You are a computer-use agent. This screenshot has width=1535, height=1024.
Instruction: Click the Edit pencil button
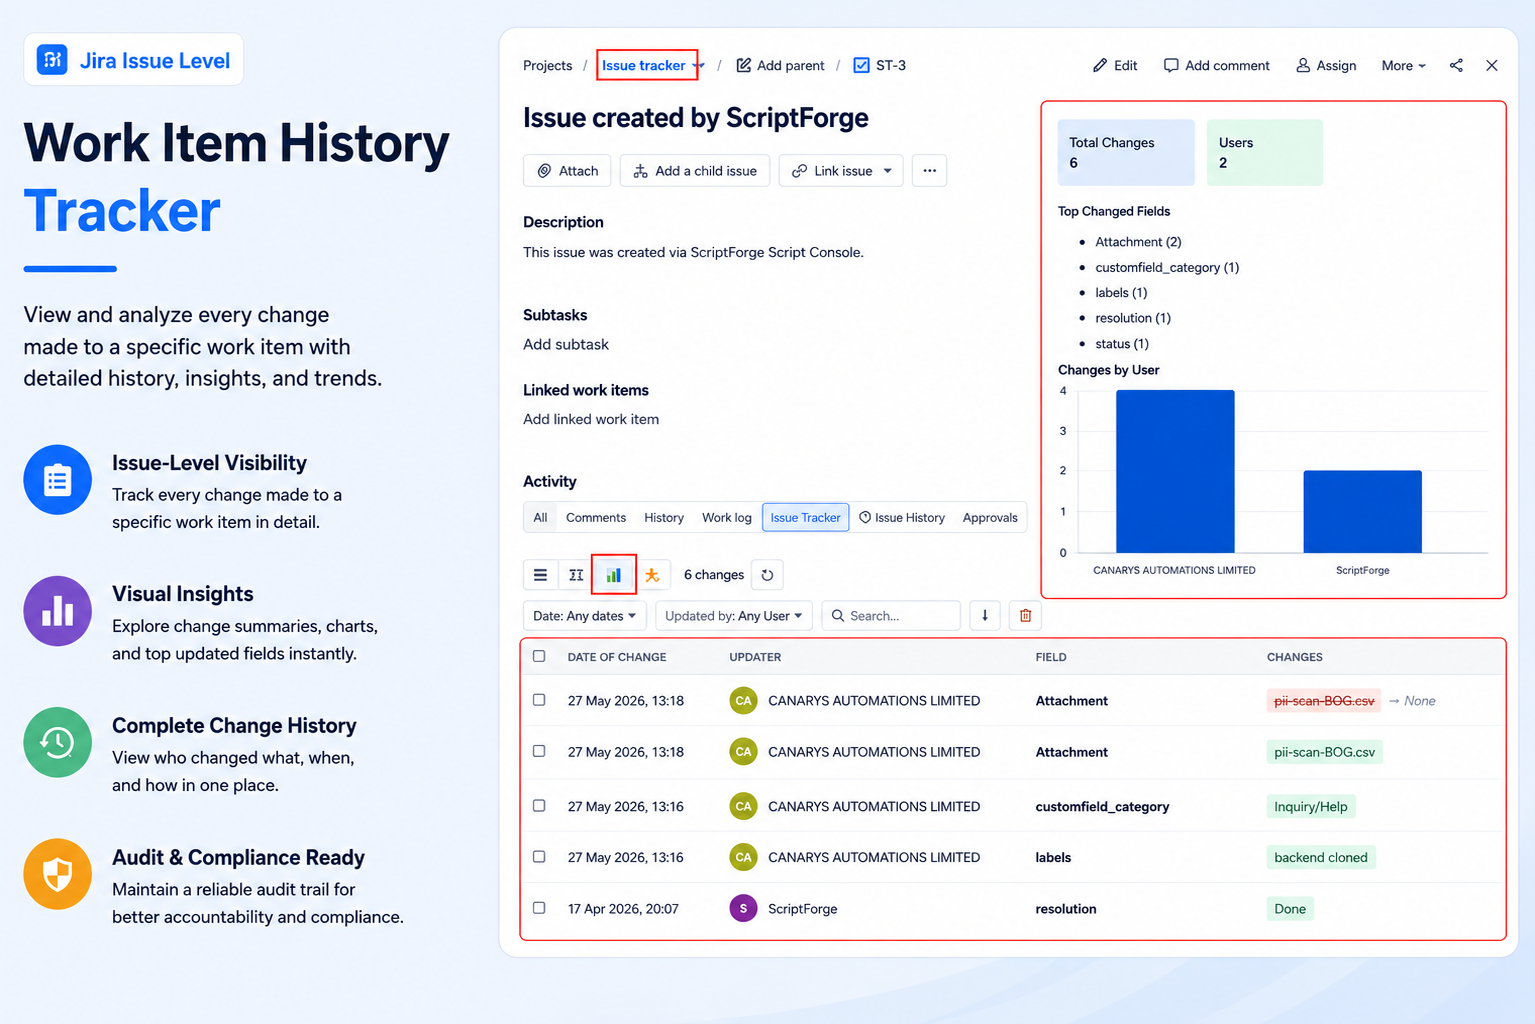(1115, 65)
